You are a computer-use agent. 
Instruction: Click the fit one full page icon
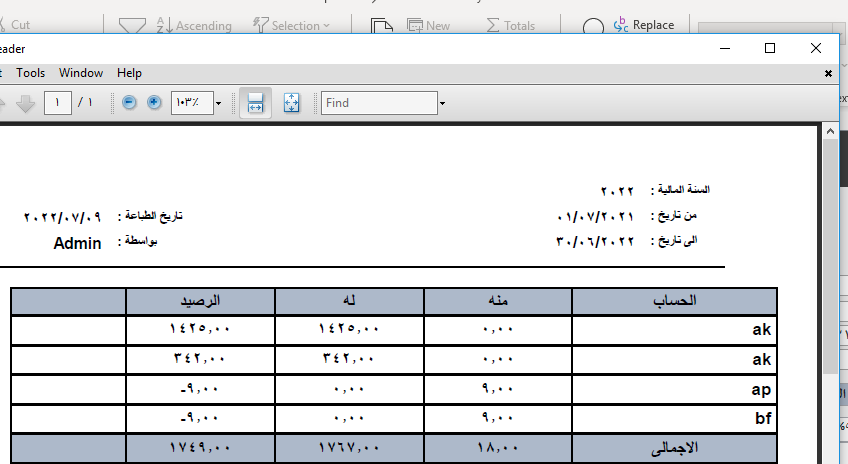pyautogui.click(x=292, y=103)
